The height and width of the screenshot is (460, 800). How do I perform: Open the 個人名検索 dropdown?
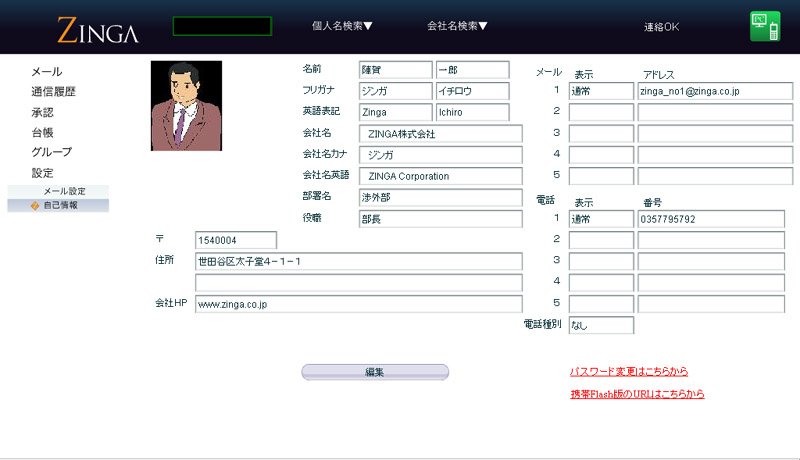[x=342, y=25]
